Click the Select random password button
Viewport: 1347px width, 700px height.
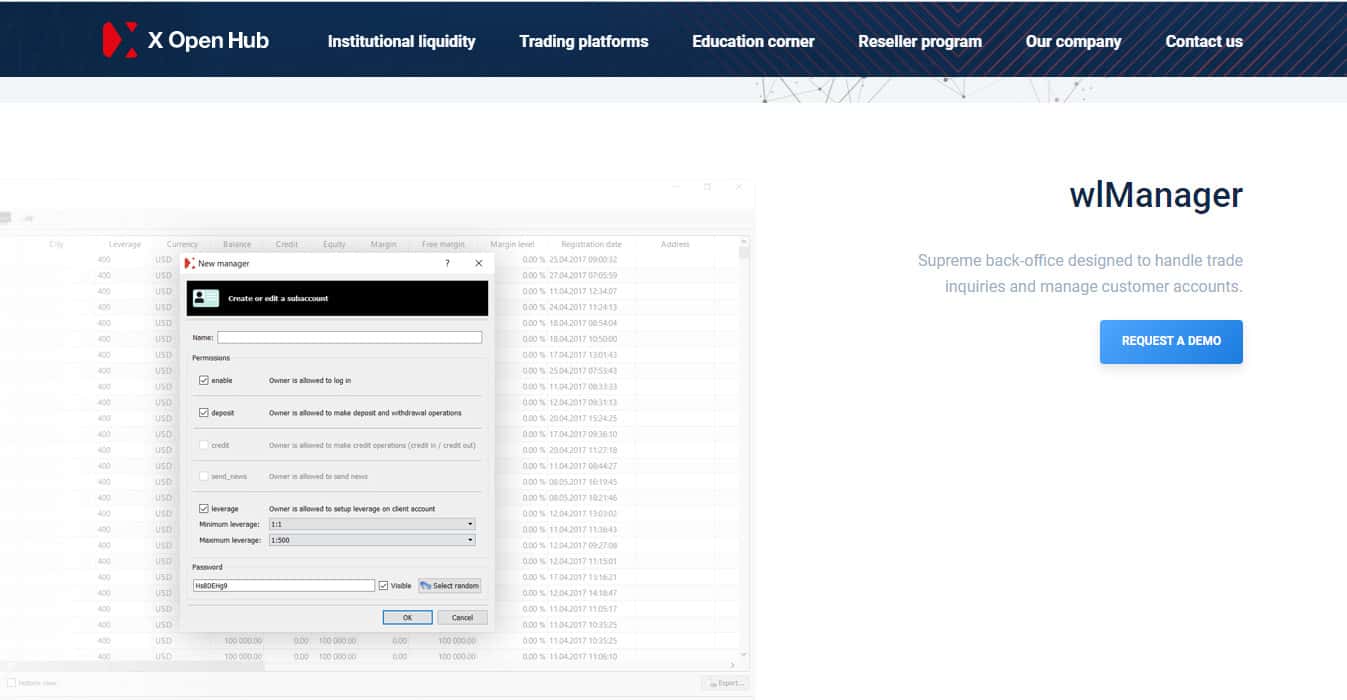tap(450, 586)
